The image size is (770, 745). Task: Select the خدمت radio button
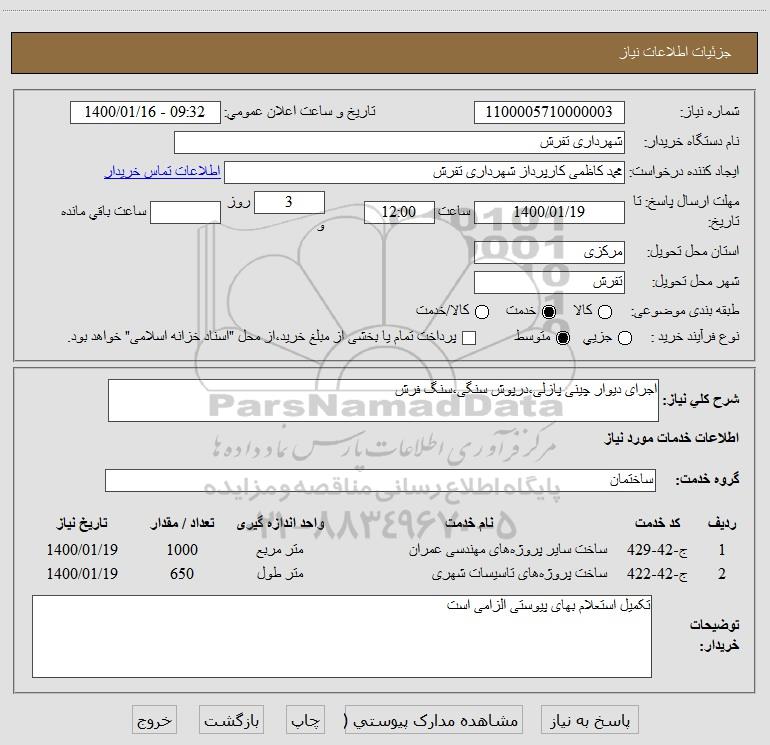tap(548, 312)
